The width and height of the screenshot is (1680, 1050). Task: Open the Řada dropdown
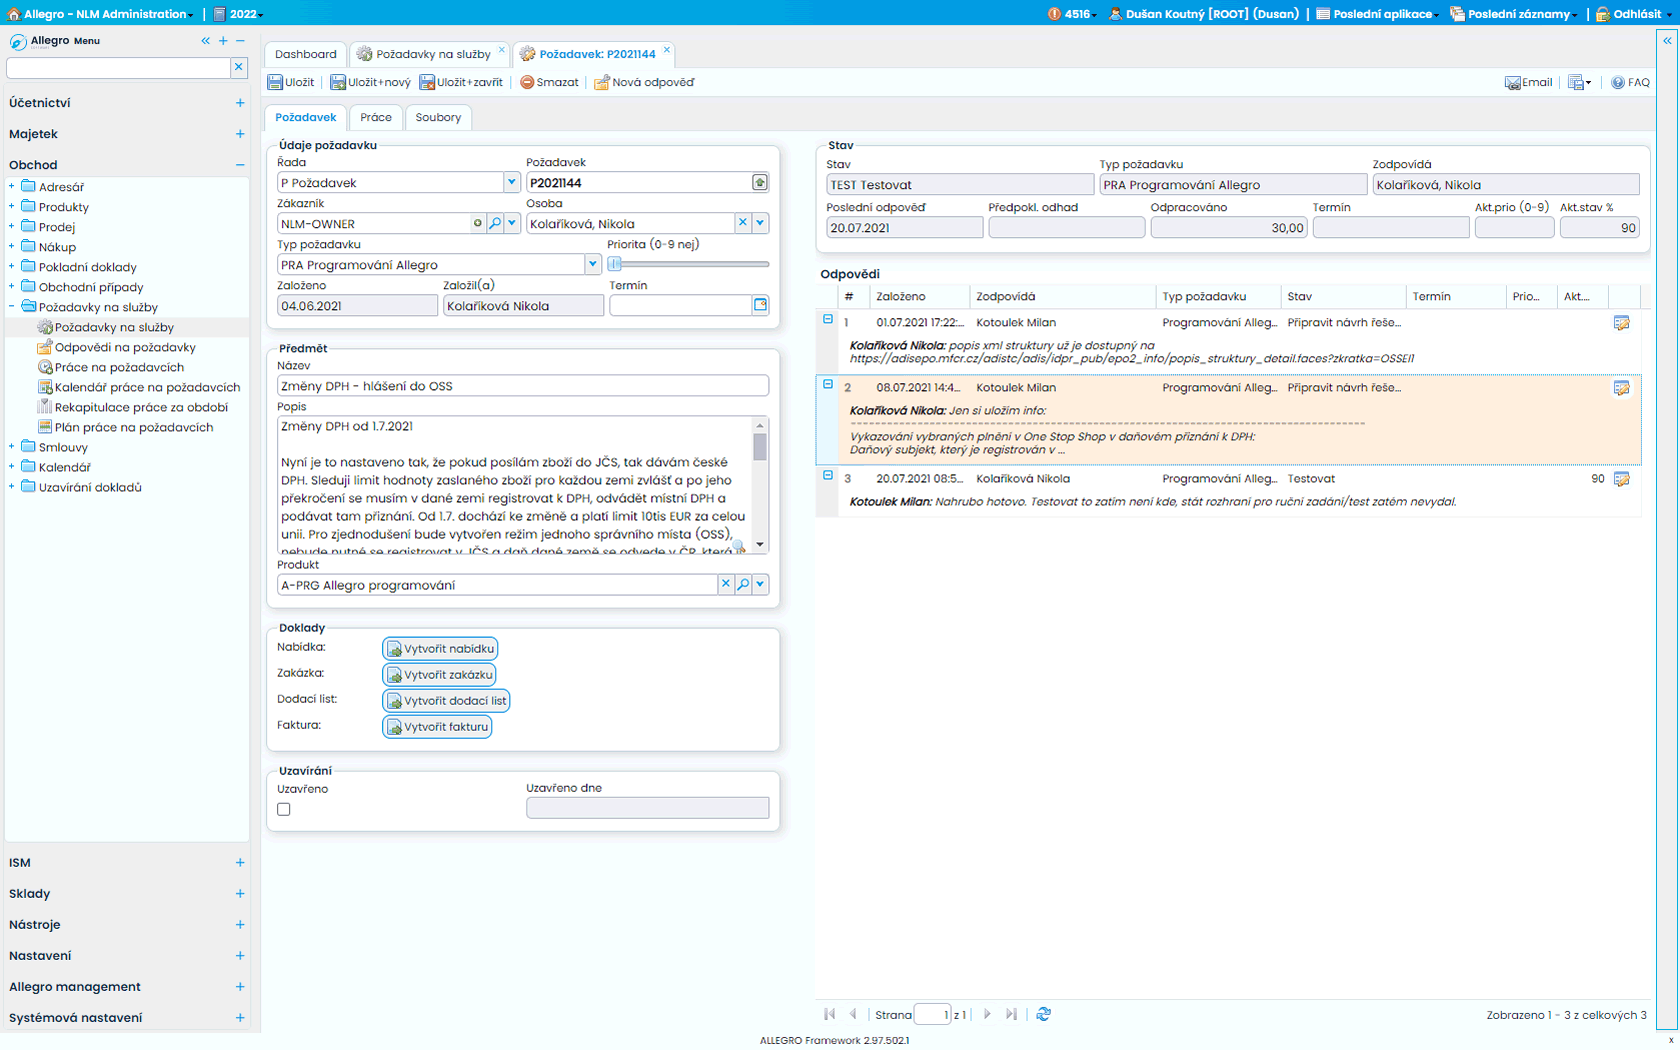[511, 182]
